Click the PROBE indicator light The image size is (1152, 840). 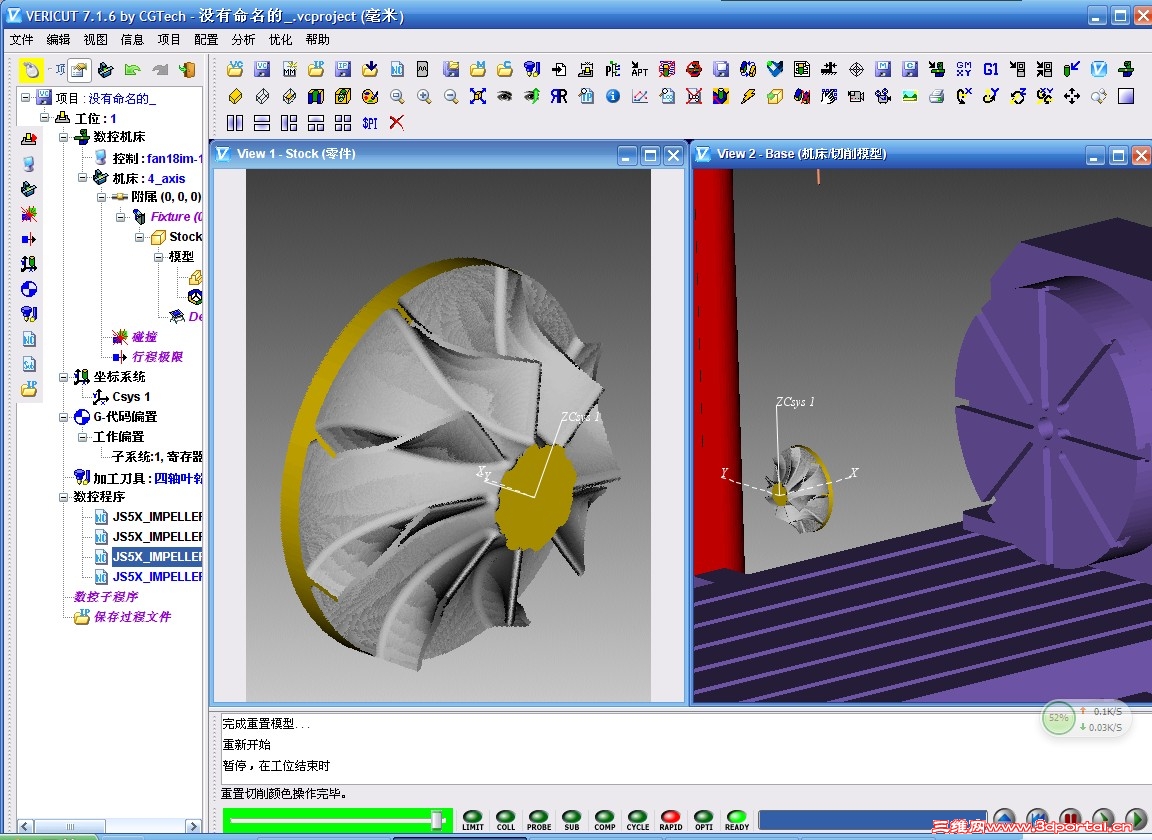point(539,819)
